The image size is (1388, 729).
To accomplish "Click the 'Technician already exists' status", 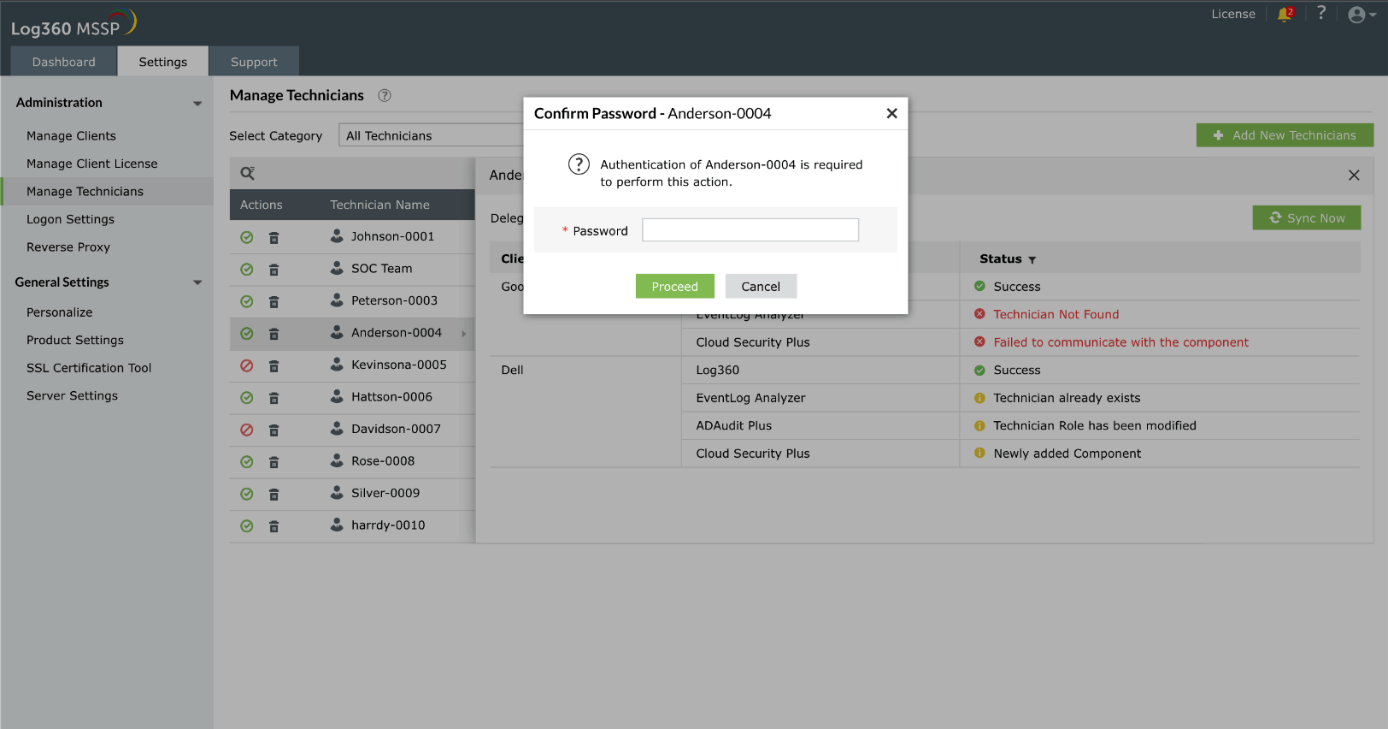I will [x=1067, y=399].
